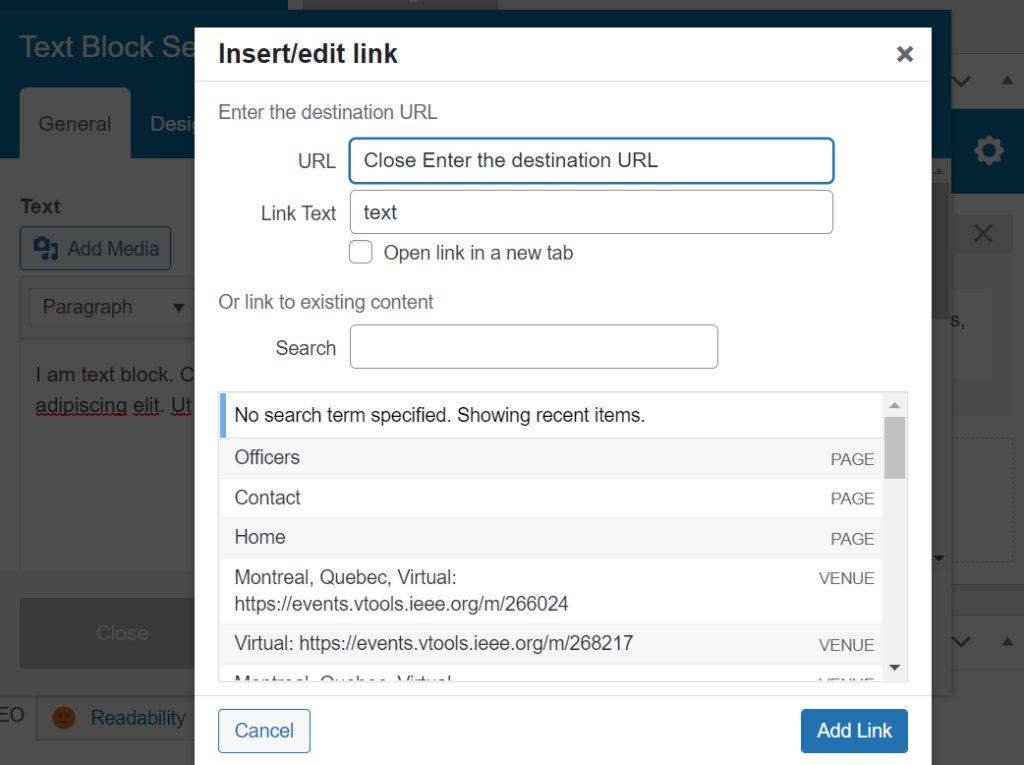Close the Insert/edit link dialog
Image resolution: width=1024 pixels, height=765 pixels.
[905, 54]
